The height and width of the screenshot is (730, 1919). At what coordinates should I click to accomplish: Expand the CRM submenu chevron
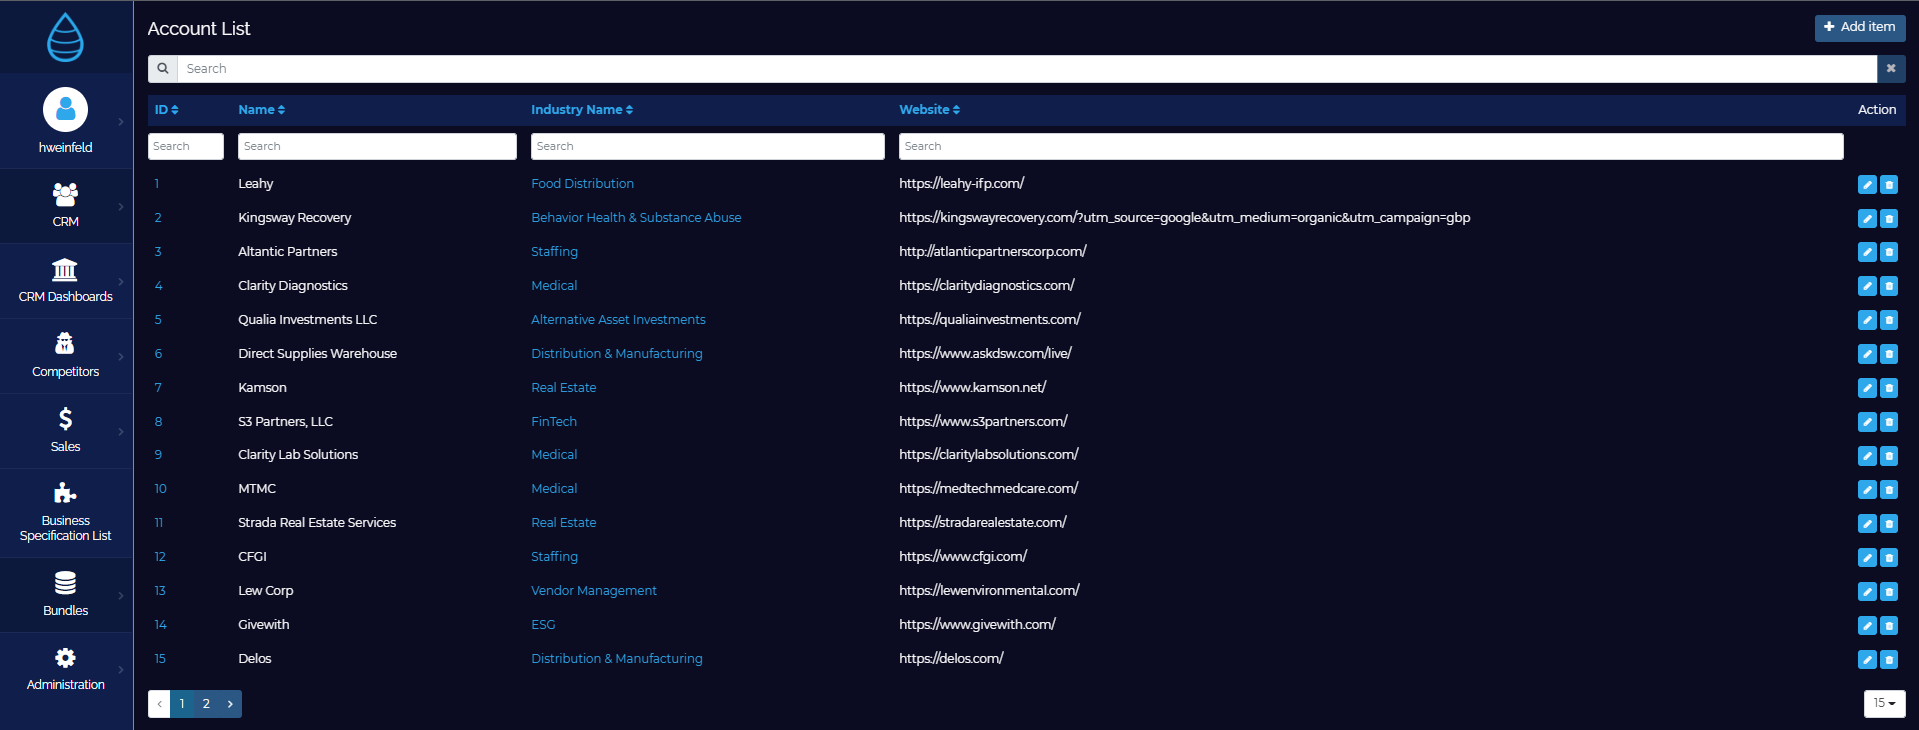point(121,207)
